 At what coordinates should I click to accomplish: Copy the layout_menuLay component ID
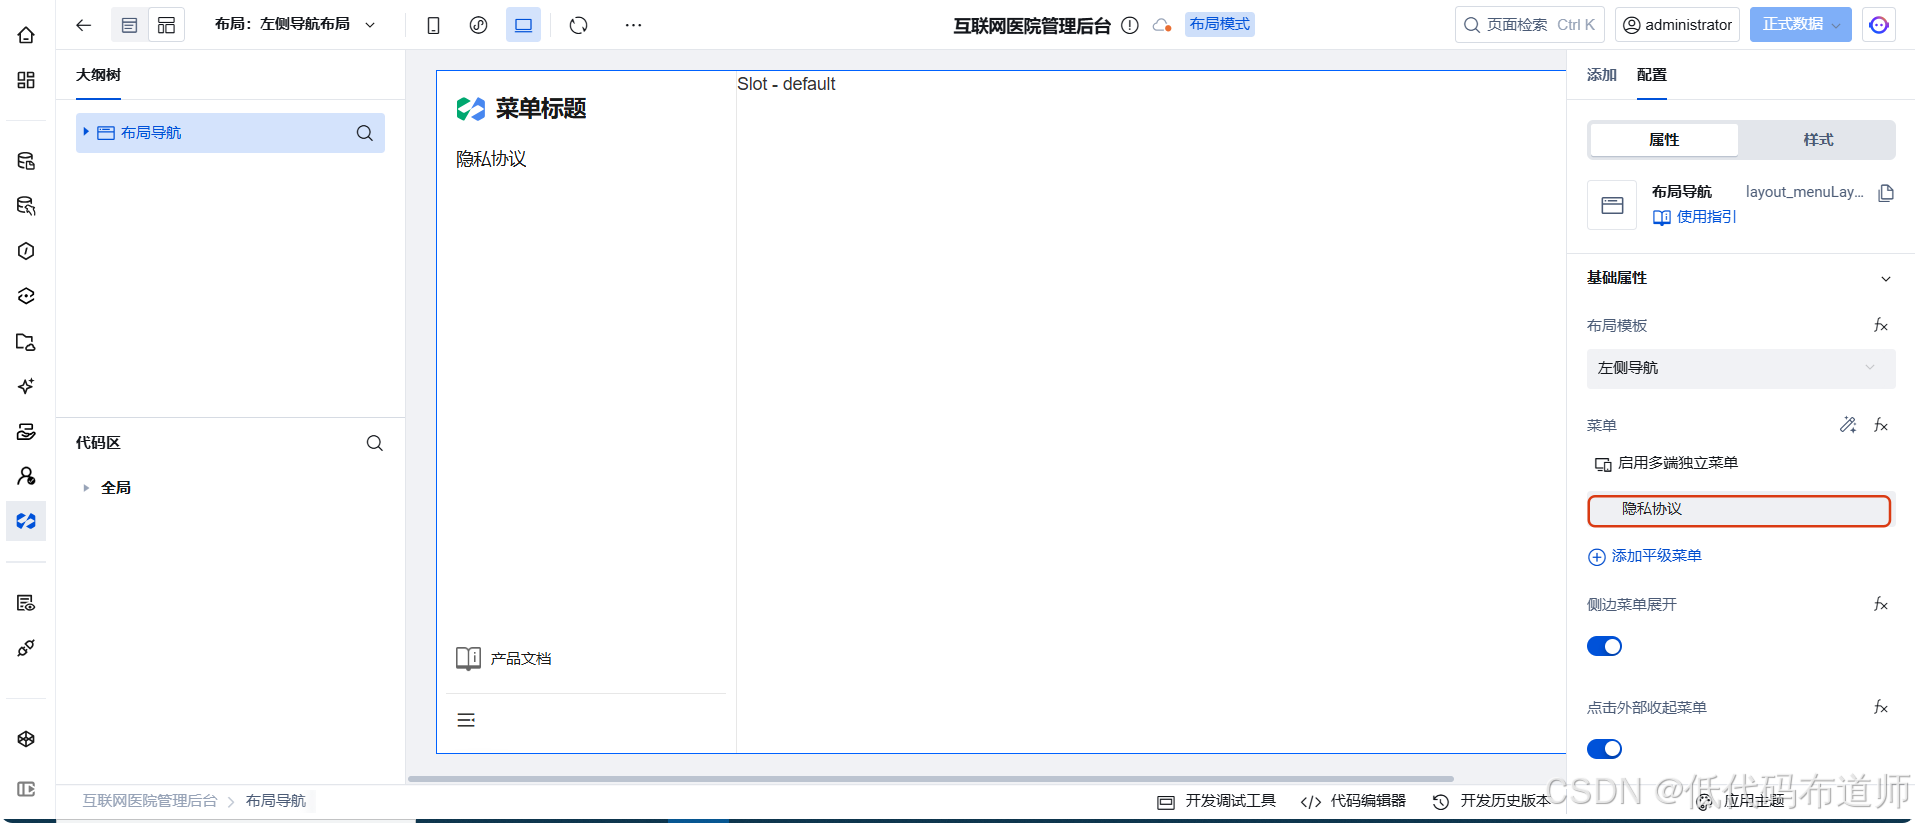click(x=1886, y=193)
